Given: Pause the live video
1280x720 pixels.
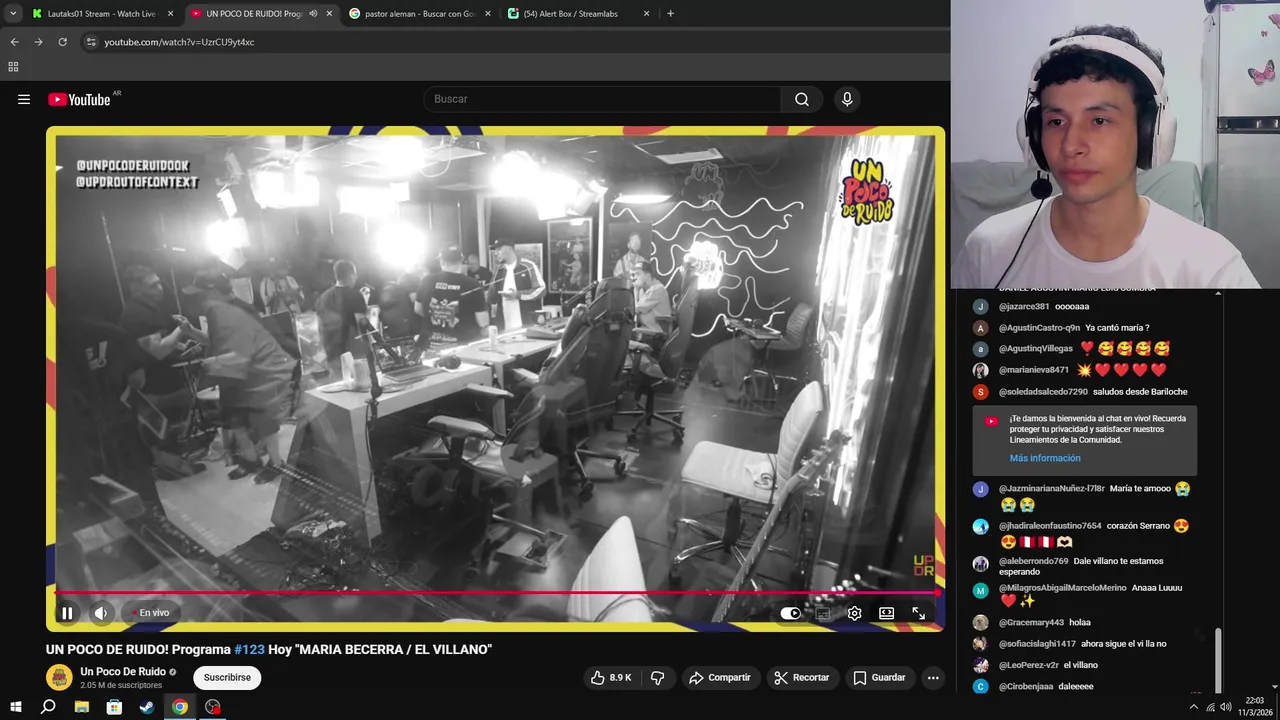Looking at the screenshot, I should pyautogui.click(x=67, y=613).
